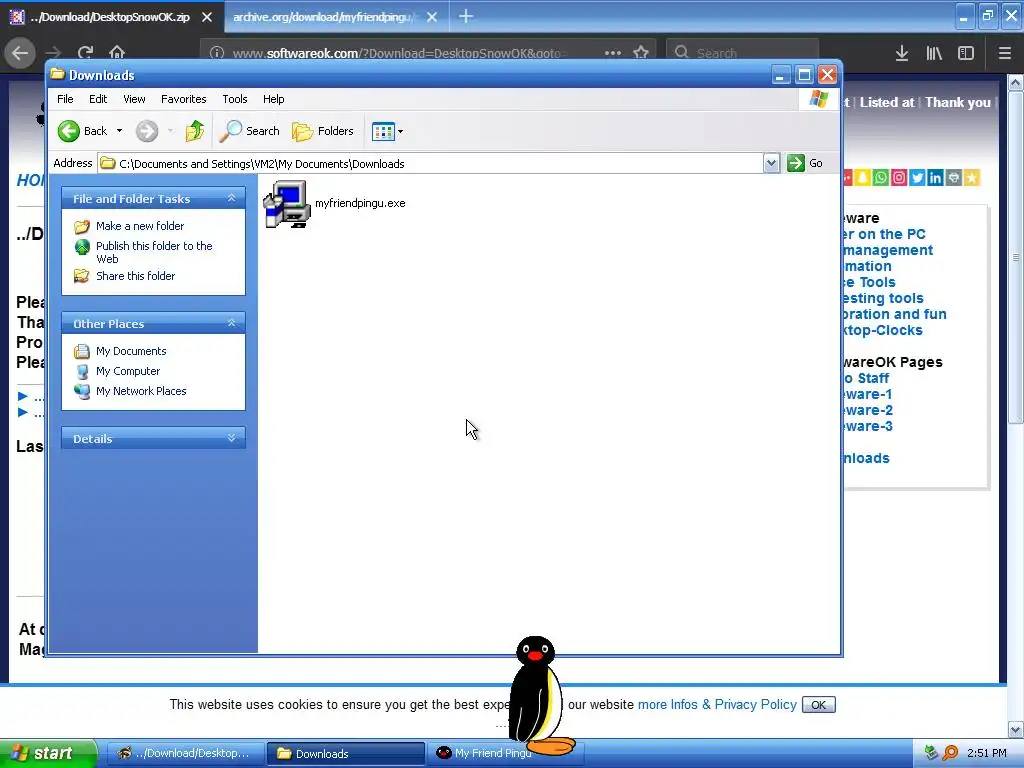Select the myfriendpingu.exe file name

360,203
